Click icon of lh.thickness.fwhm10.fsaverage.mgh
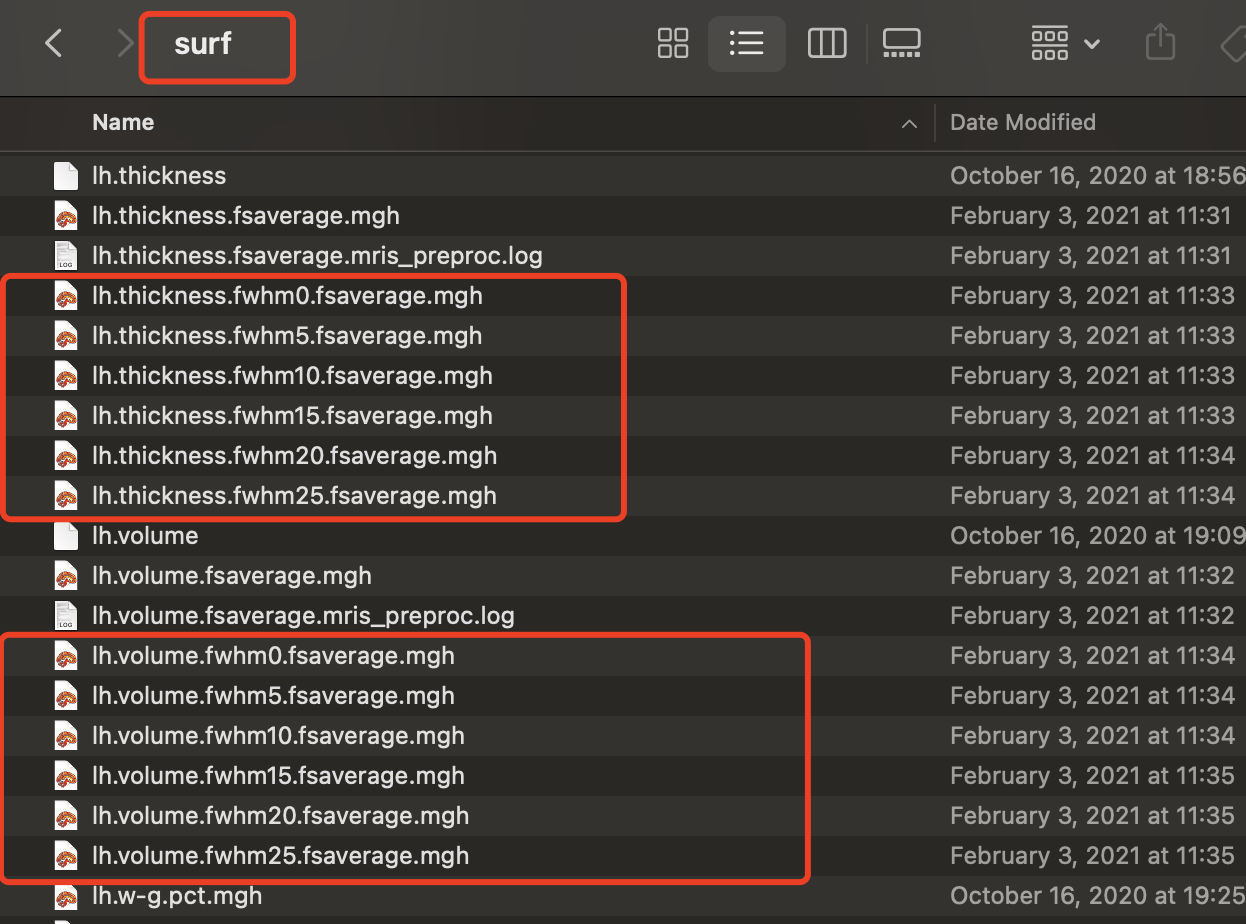The image size is (1246, 924). pos(66,376)
